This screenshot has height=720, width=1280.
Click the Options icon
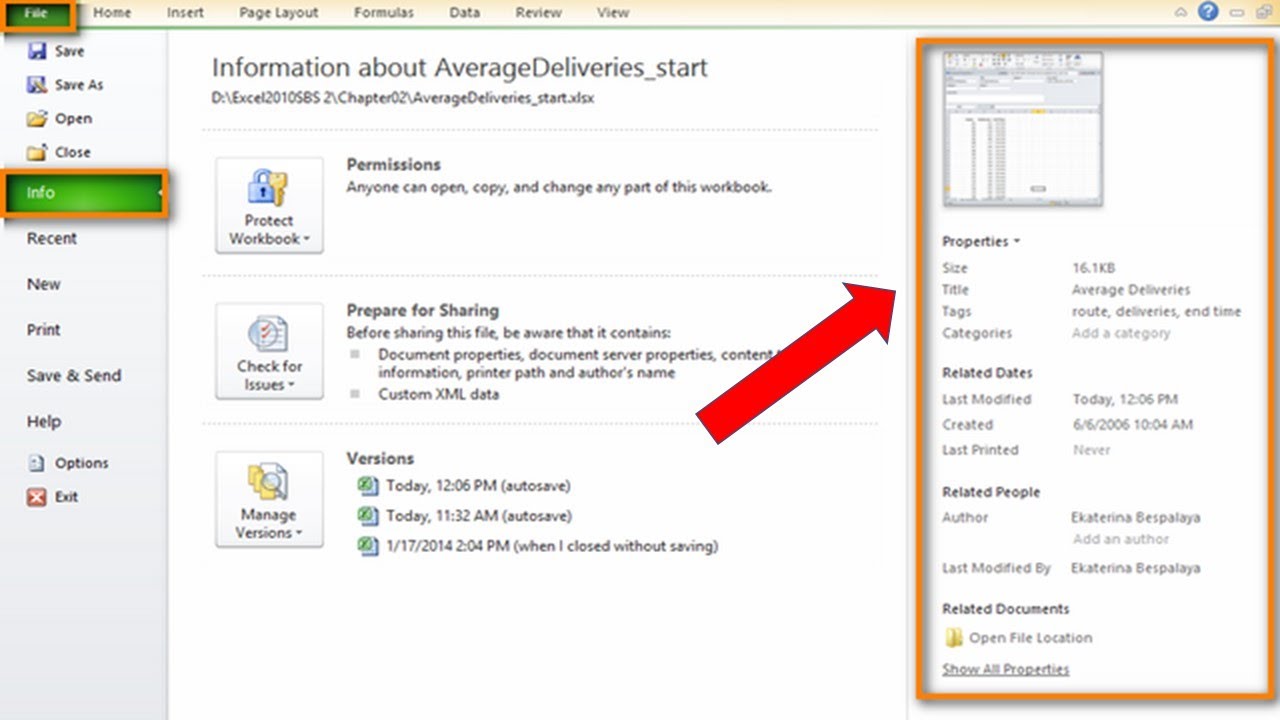(x=37, y=463)
